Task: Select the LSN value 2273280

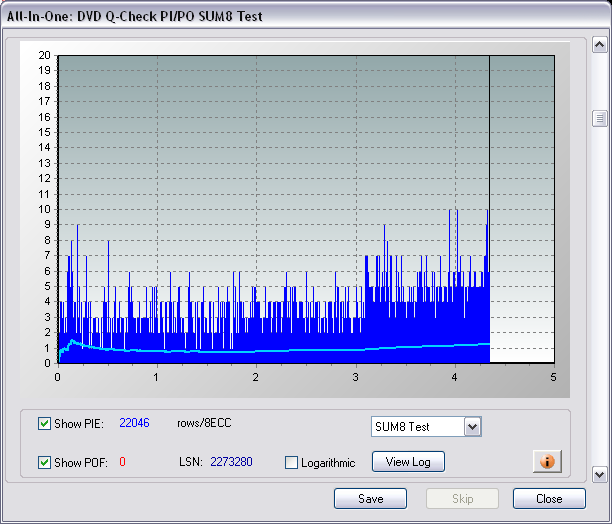Action: [x=231, y=462]
